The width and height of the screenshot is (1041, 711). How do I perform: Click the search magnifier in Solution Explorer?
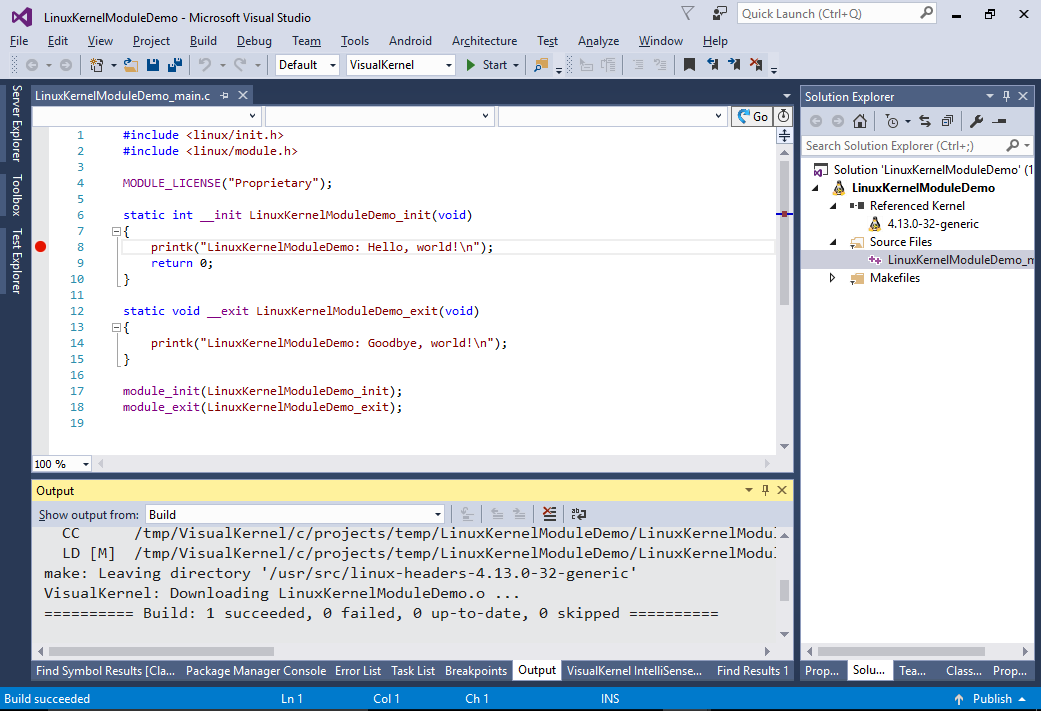(x=1012, y=145)
